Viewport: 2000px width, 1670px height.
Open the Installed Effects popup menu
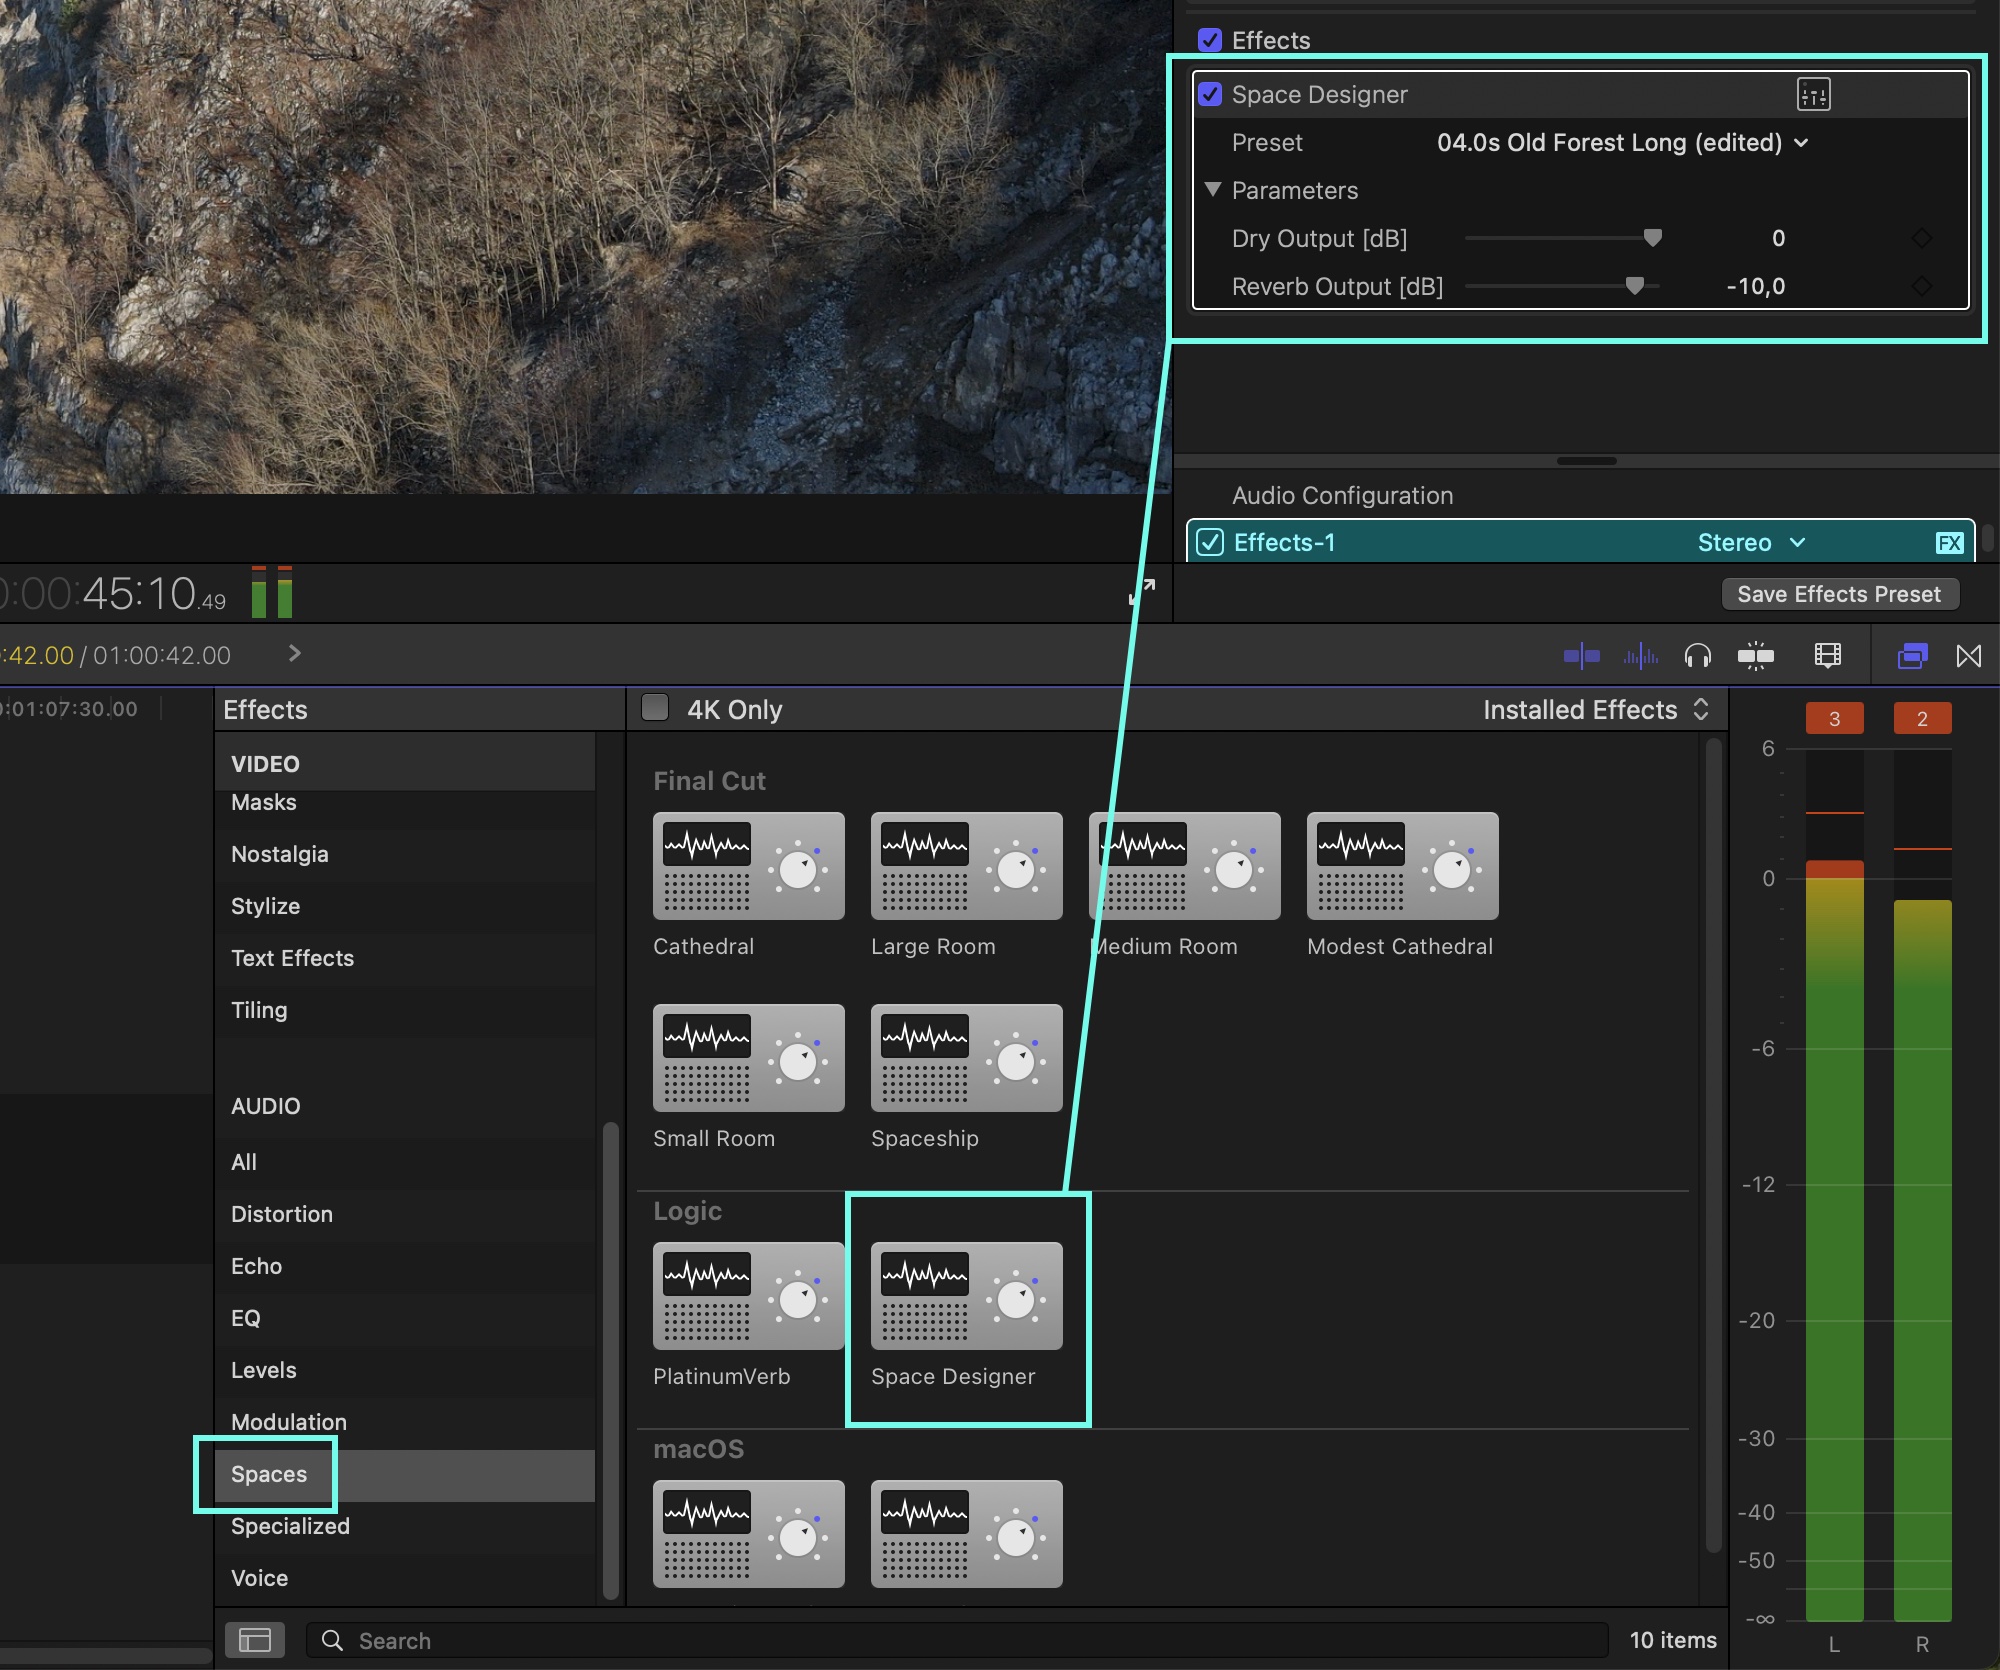tap(1595, 709)
